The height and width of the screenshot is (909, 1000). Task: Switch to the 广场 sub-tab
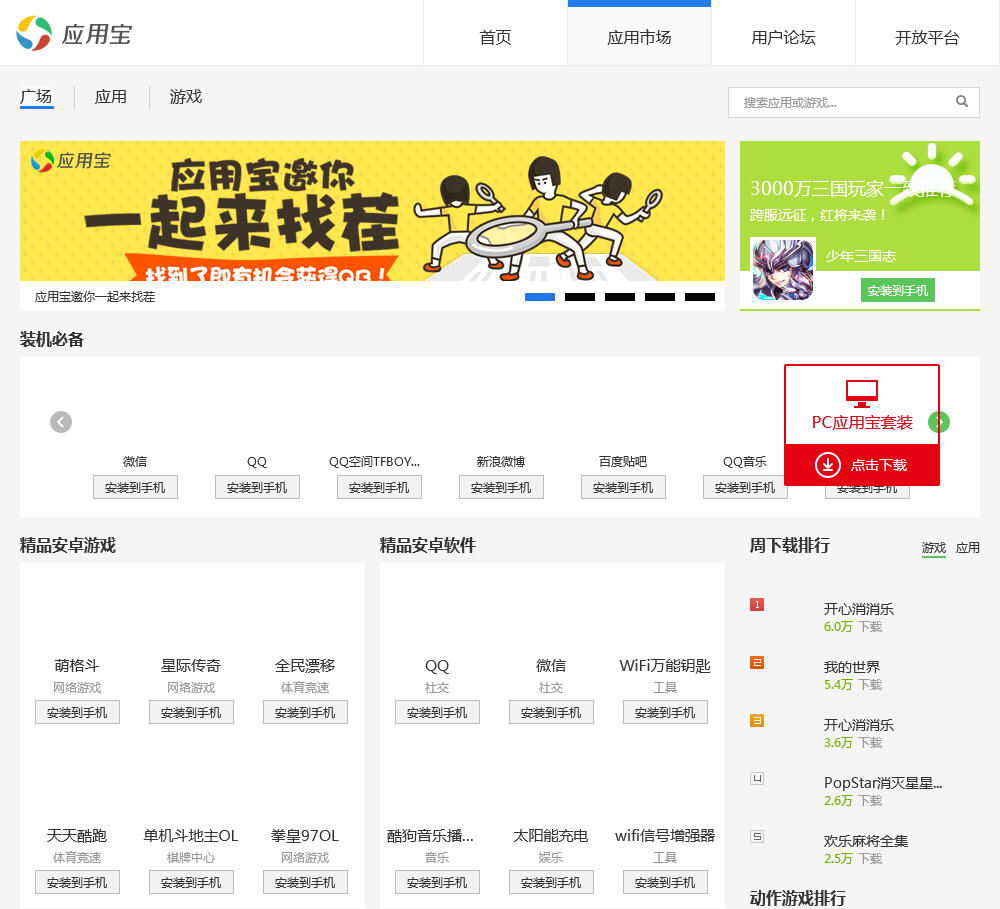pos(36,97)
